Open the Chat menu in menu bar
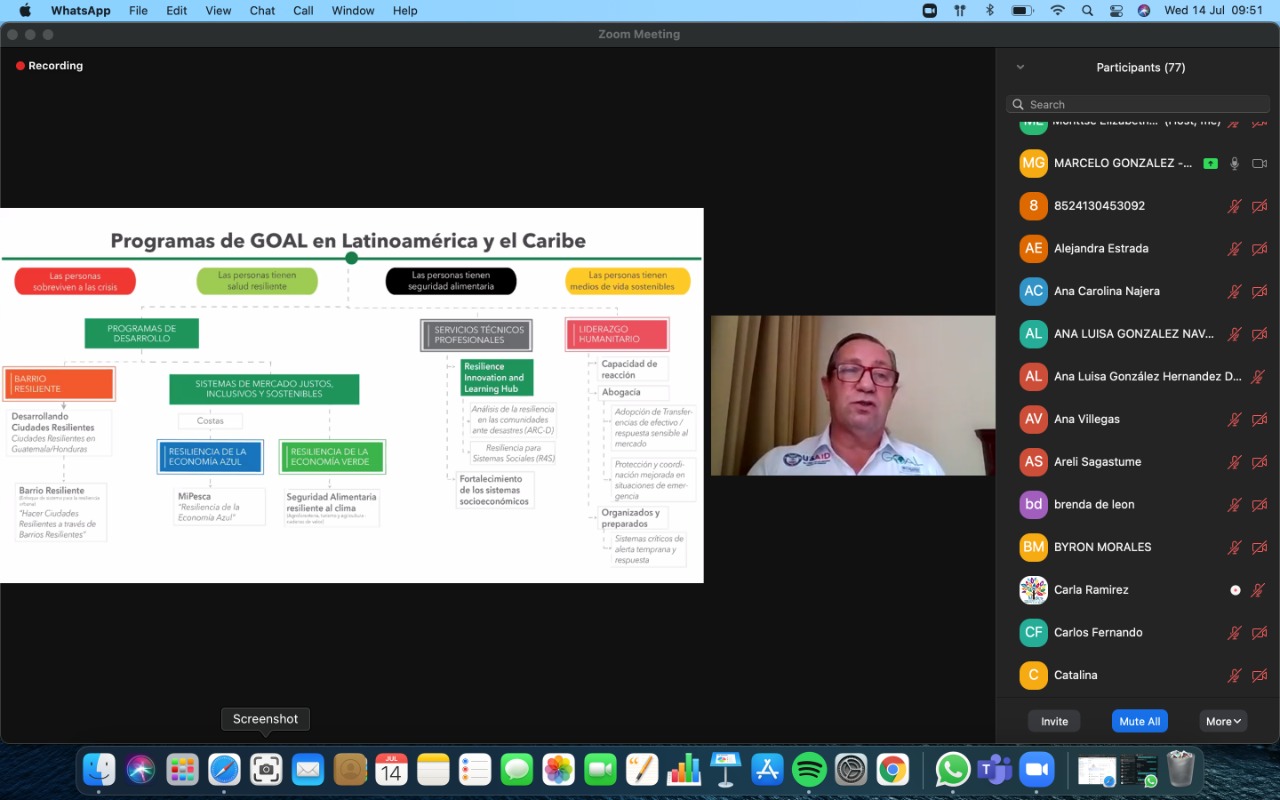The width and height of the screenshot is (1280, 800). click(x=262, y=11)
